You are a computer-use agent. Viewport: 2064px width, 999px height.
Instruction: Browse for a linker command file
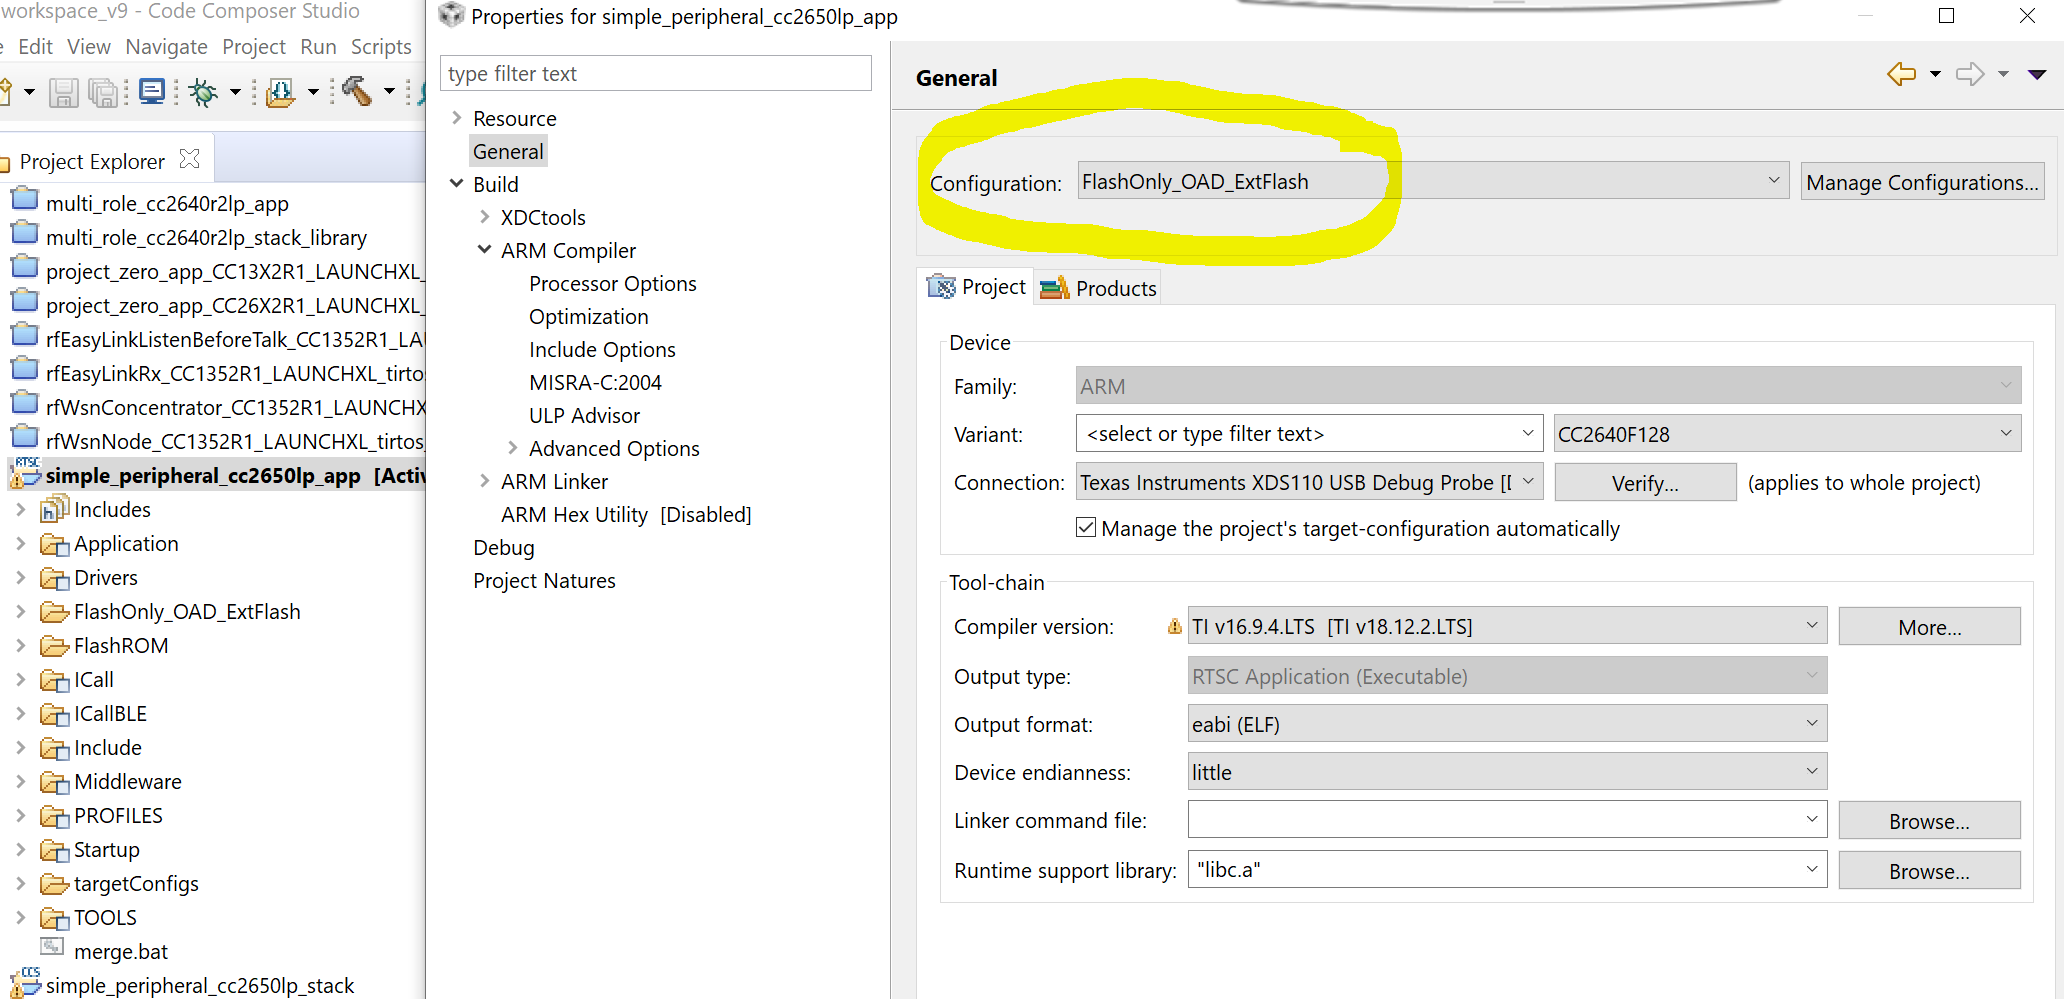[1929, 821]
